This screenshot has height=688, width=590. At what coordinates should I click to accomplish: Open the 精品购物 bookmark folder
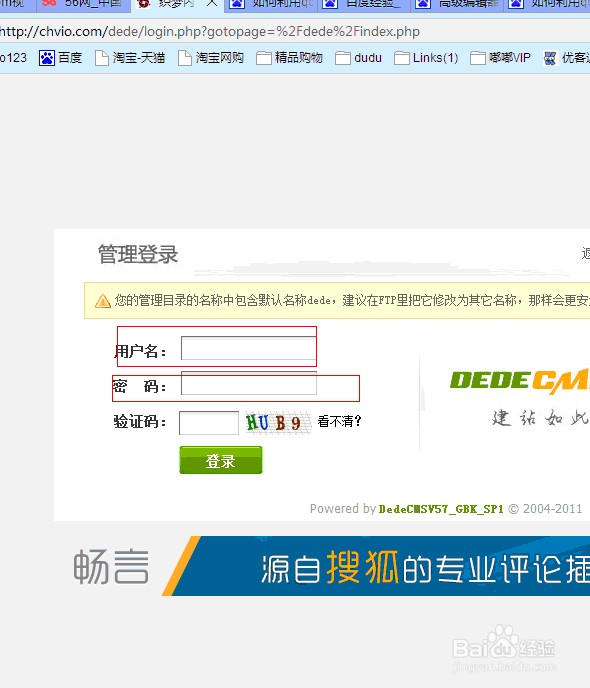[289, 58]
